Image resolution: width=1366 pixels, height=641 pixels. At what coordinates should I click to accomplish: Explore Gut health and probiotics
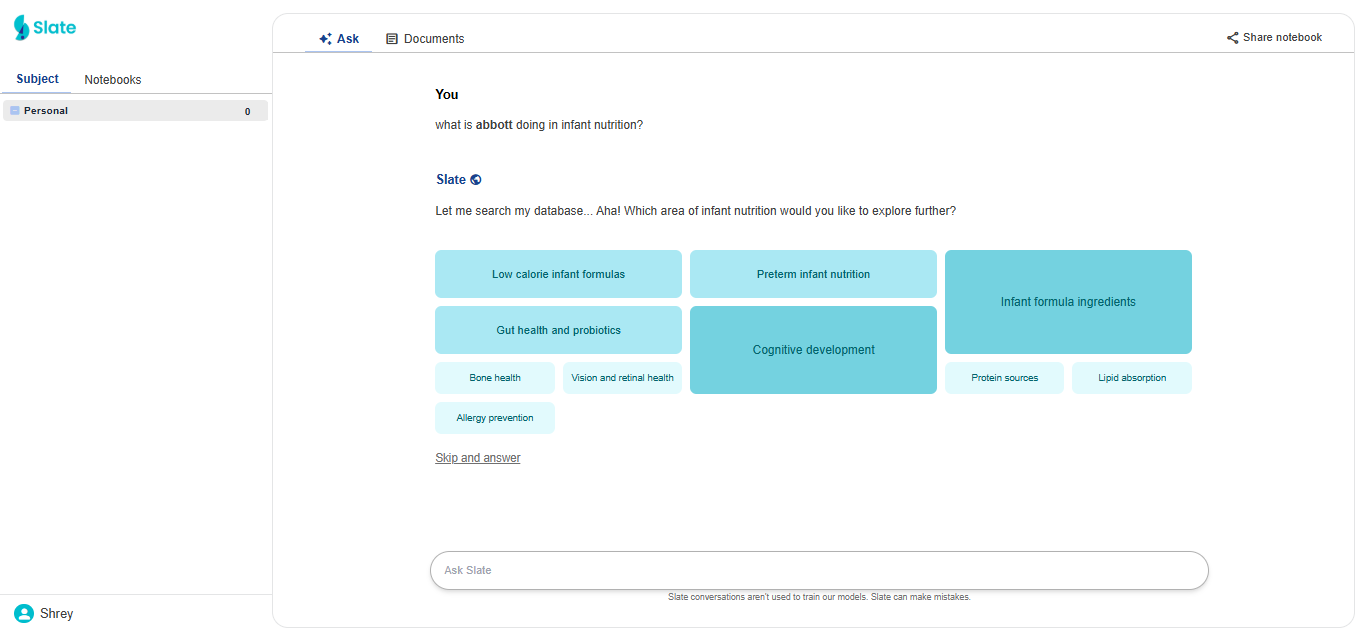click(x=558, y=330)
